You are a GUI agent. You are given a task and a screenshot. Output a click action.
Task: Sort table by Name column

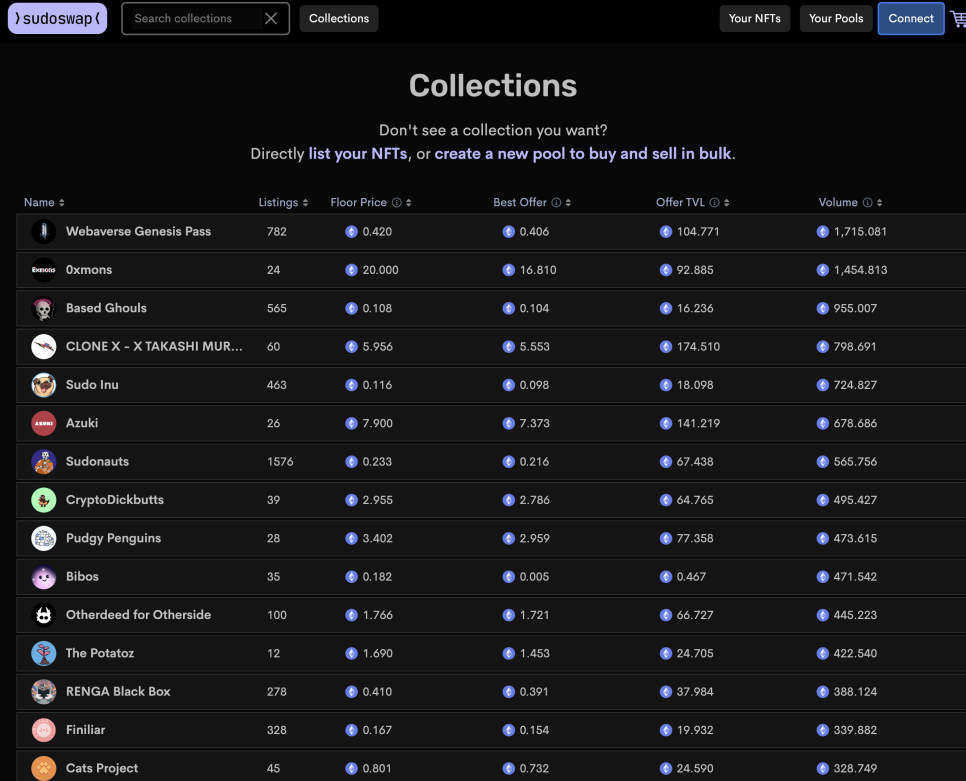coord(44,202)
